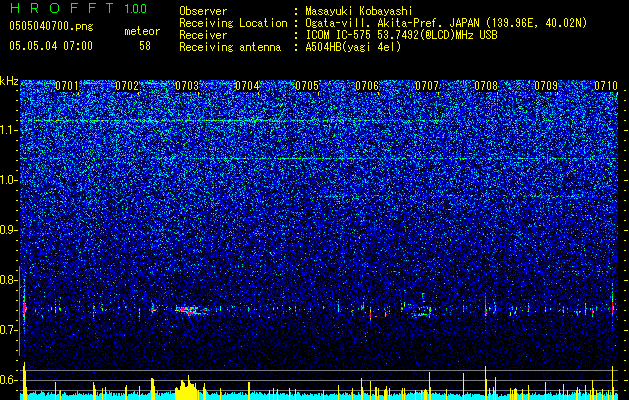Click the 0709 time marker
The height and width of the screenshot is (400, 629).
(546, 86)
